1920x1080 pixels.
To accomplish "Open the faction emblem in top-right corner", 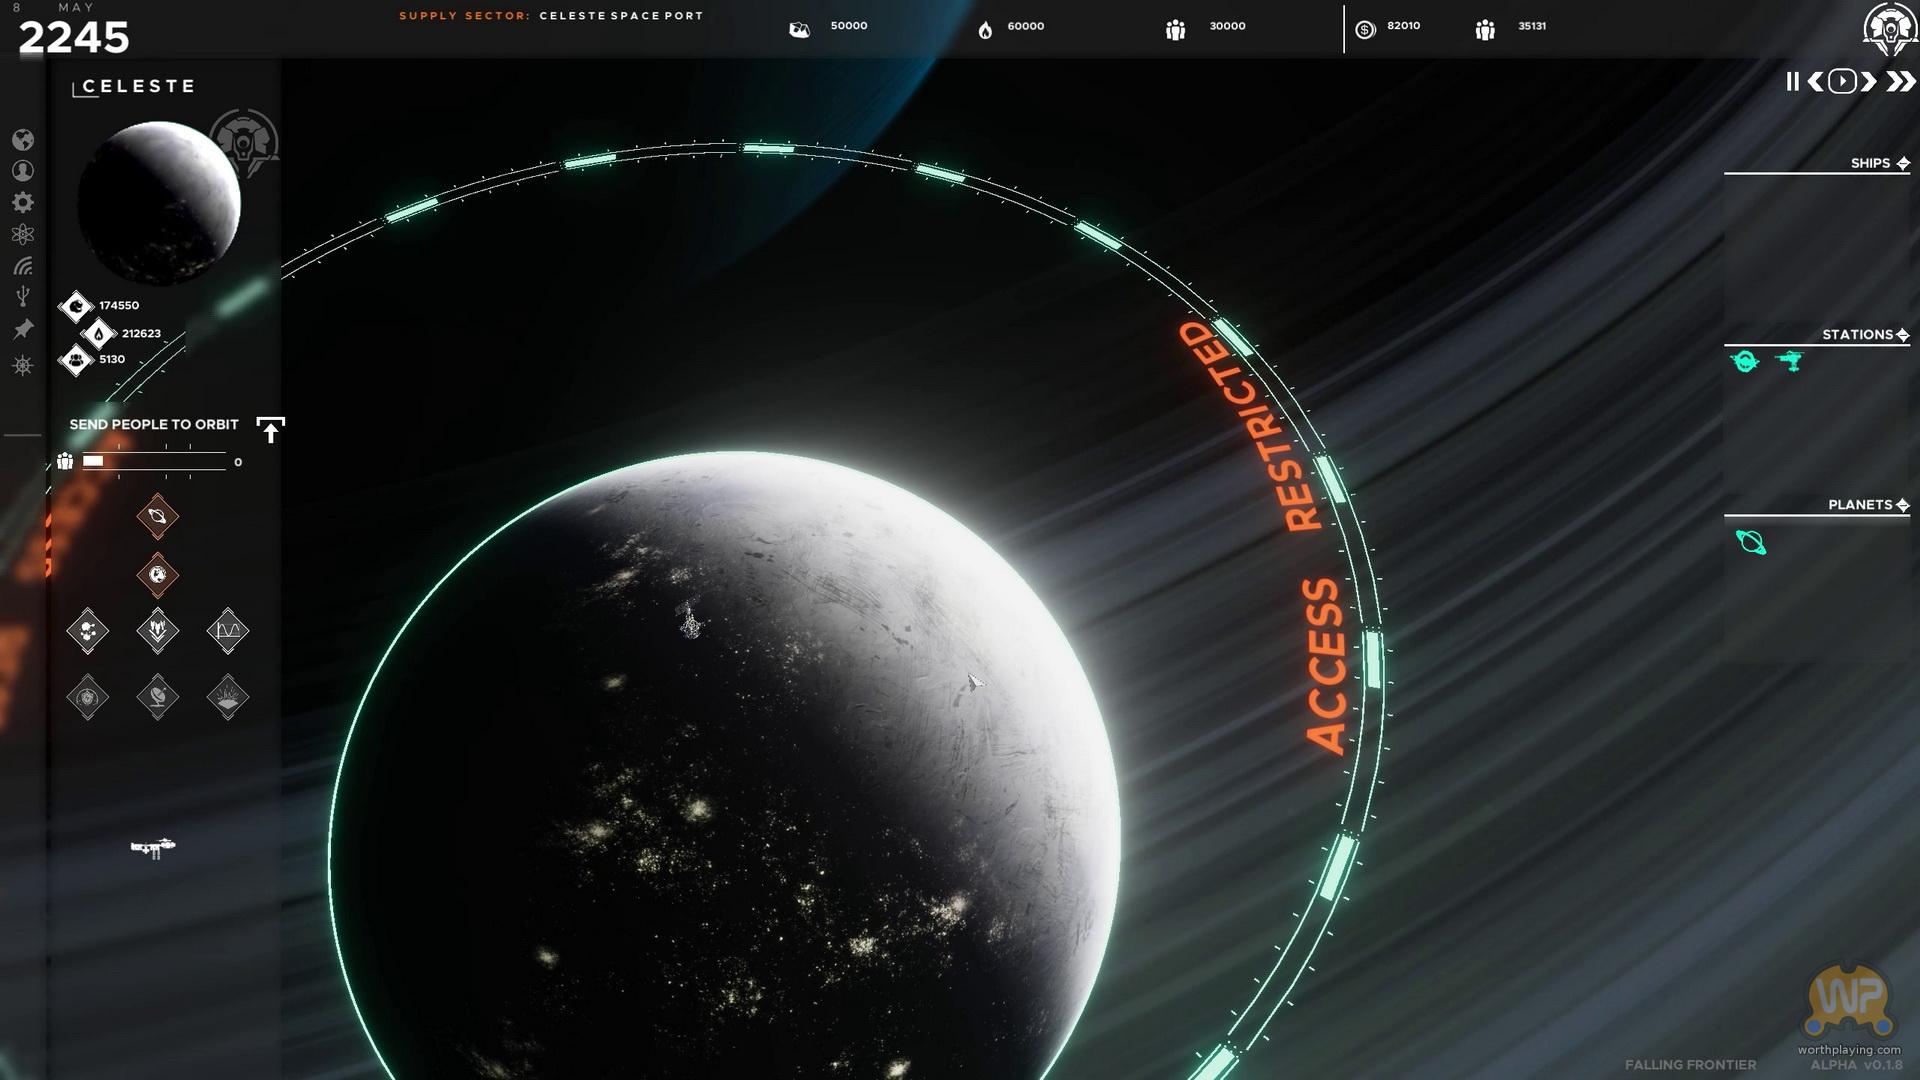I will pos(1889,28).
